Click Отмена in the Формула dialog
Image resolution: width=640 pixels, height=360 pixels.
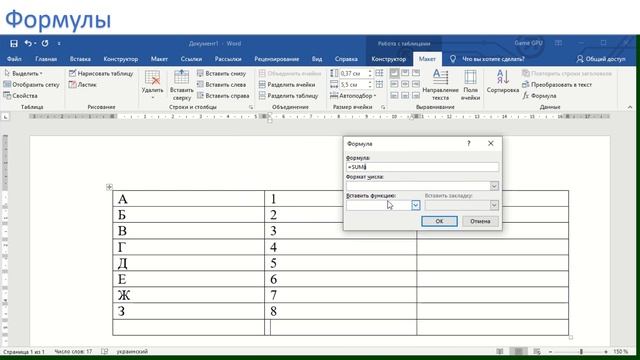(480, 221)
